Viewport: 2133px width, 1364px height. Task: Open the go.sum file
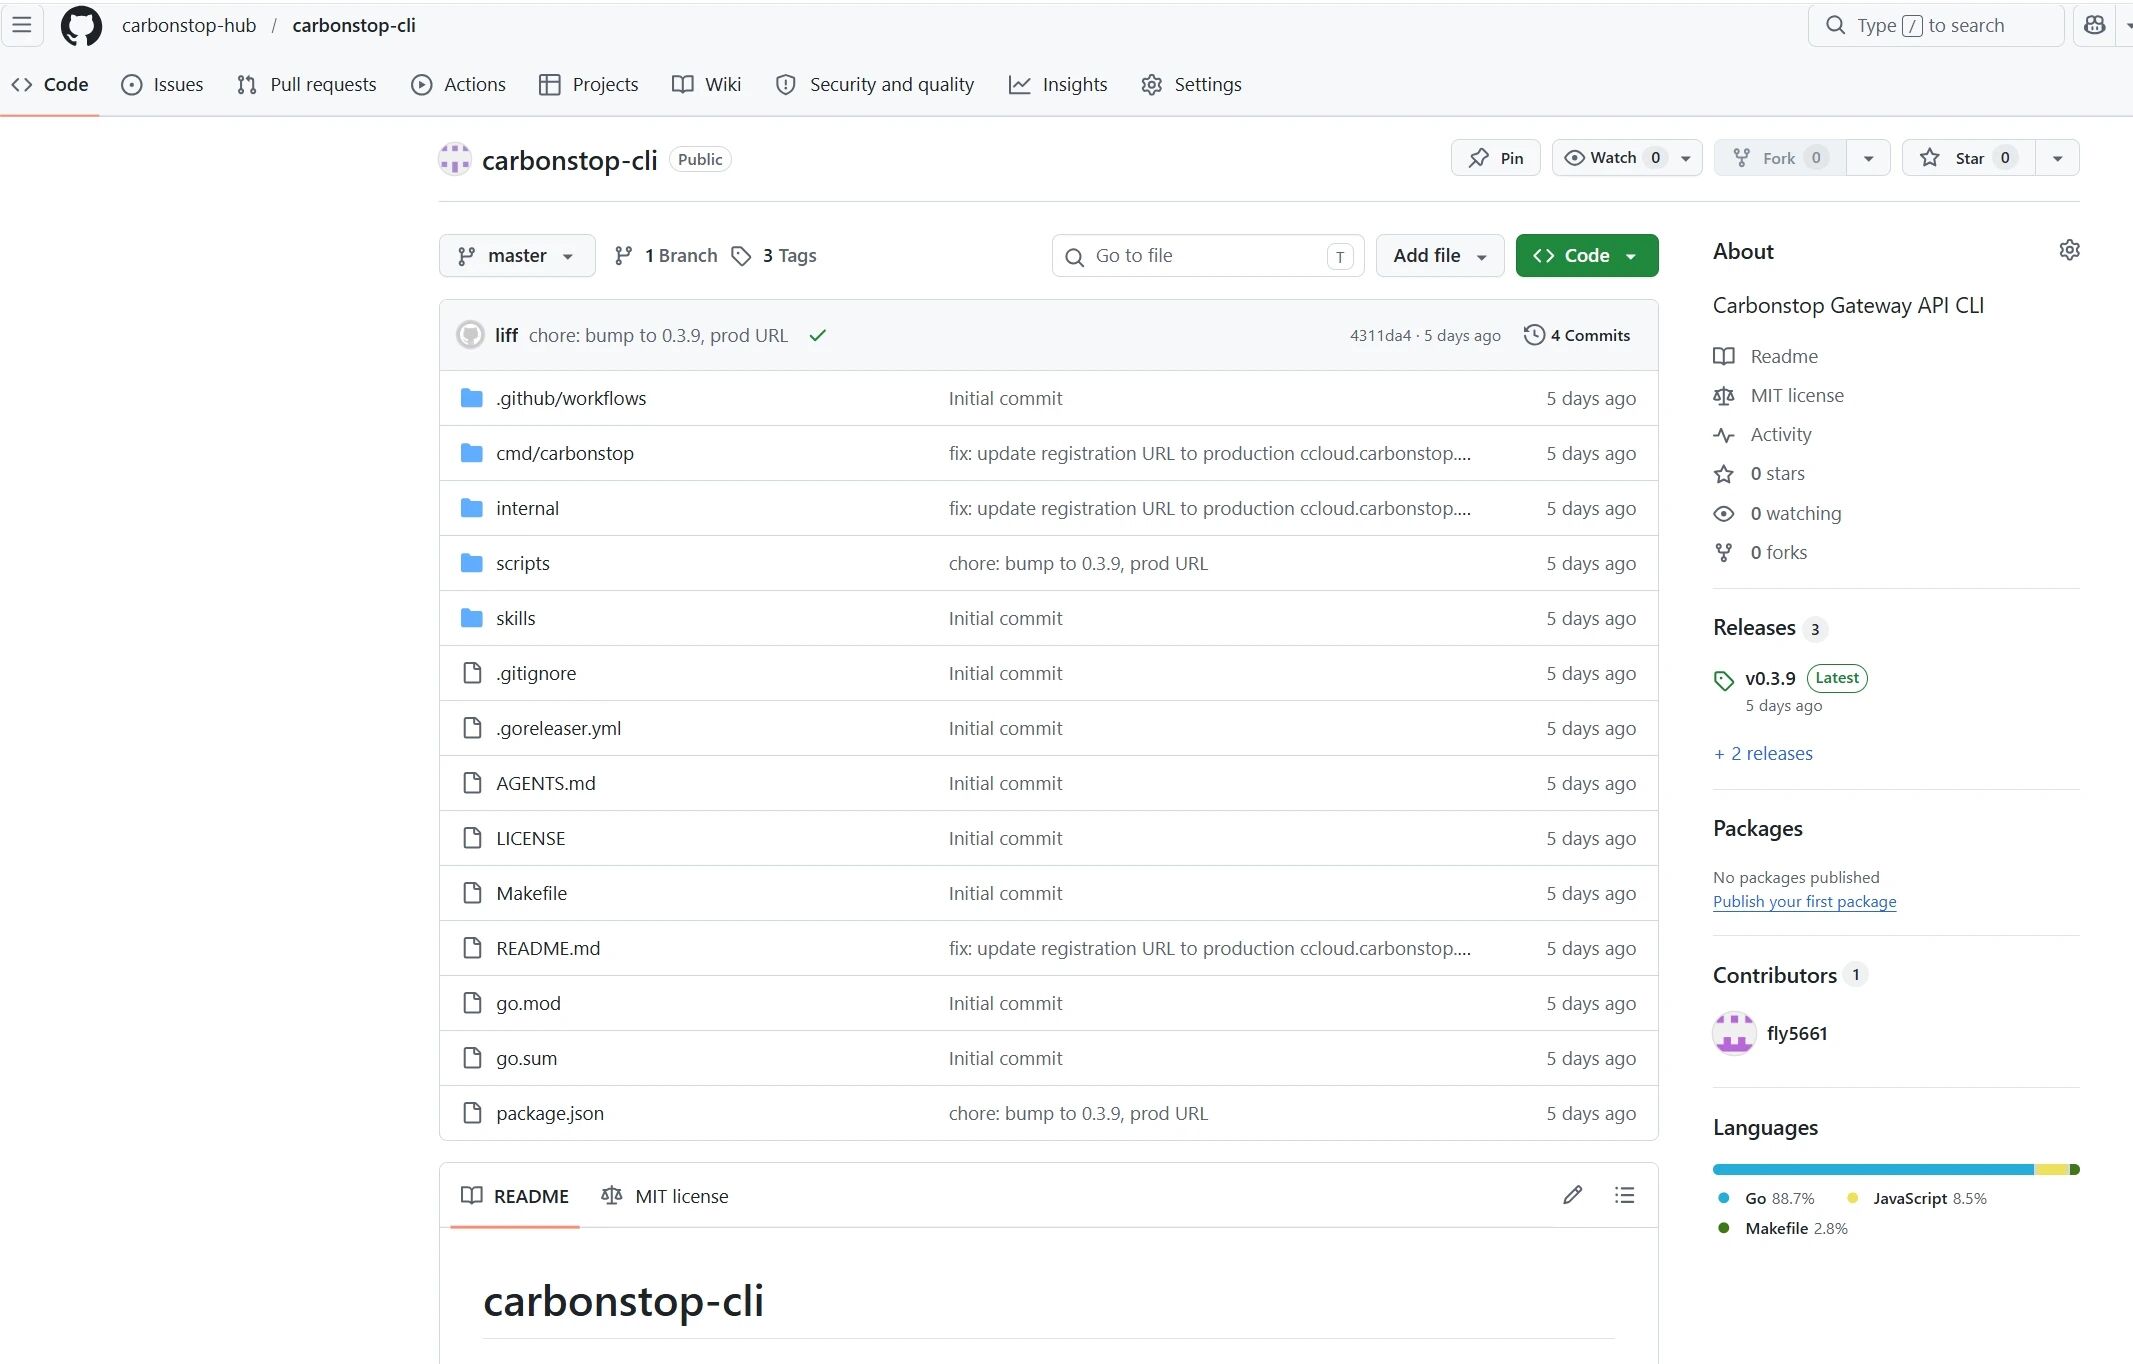point(526,1058)
